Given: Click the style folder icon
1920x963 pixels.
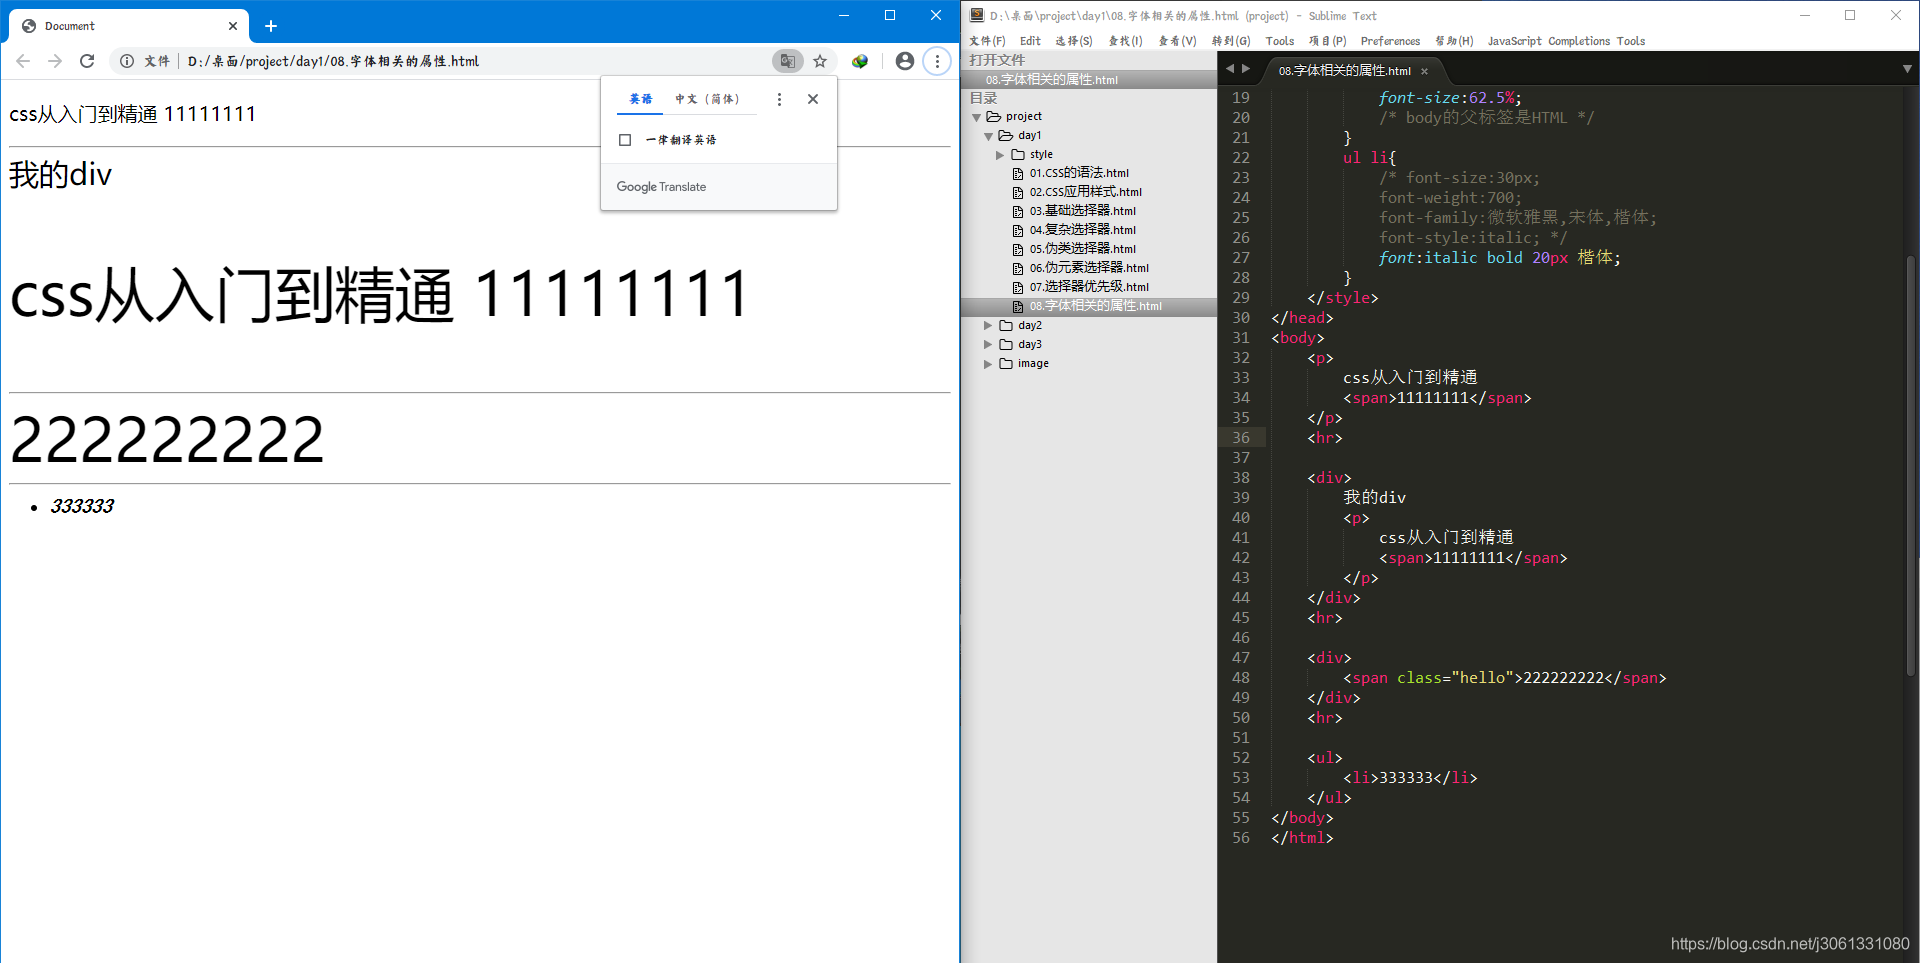Looking at the screenshot, I should (1018, 155).
